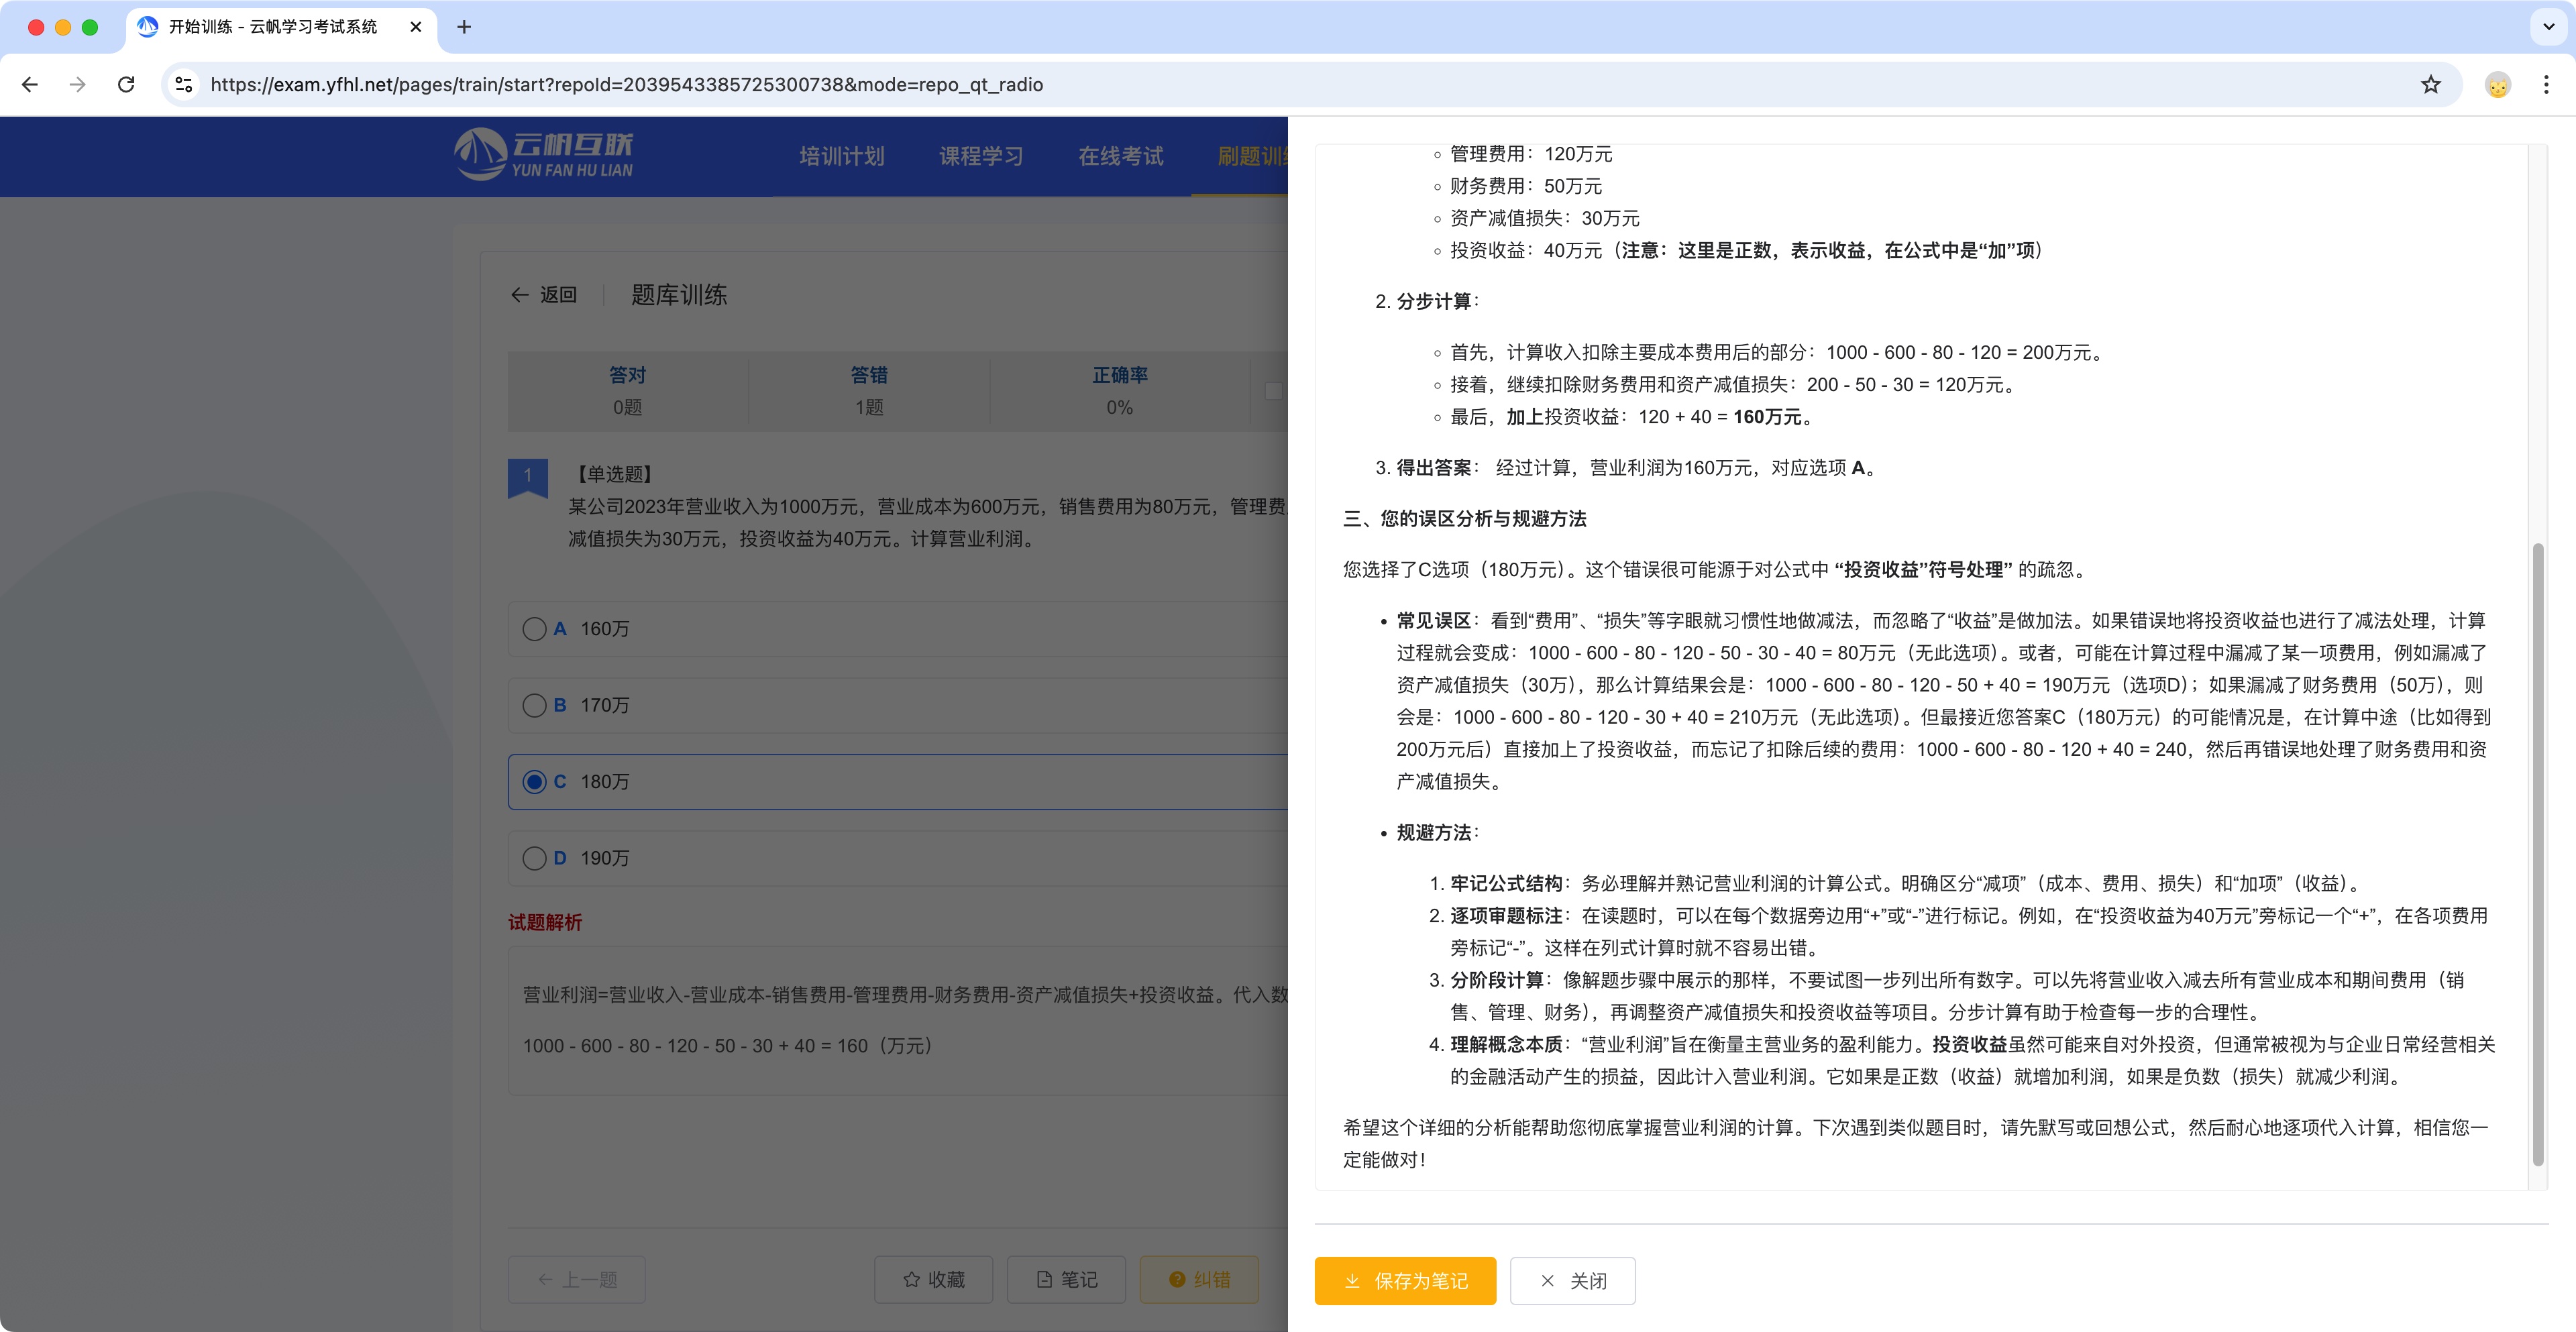Image resolution: width=2576 pixels, height=1332 pixels.
Task: Close the analysis panel via 关闭
Action: 1572,1281
